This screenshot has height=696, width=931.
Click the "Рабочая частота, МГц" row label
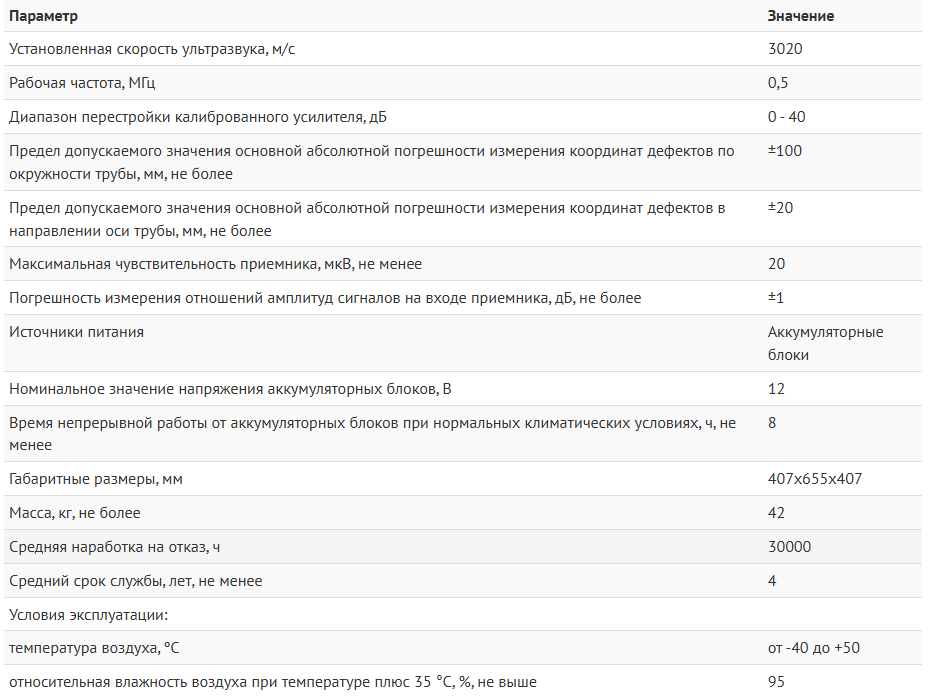(82, 83)
